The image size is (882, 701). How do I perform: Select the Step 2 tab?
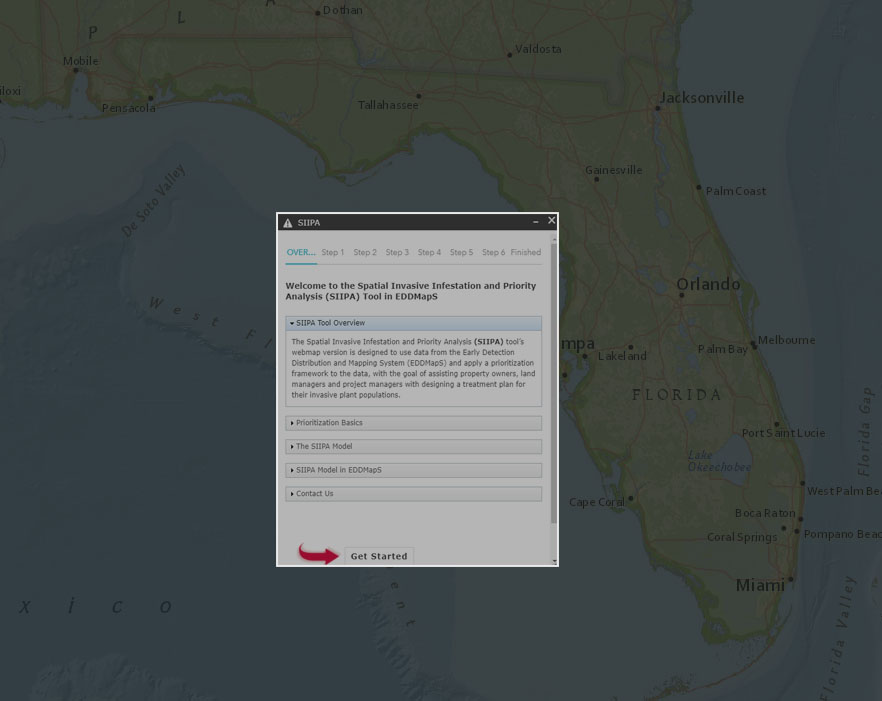[x=365, y=253]
